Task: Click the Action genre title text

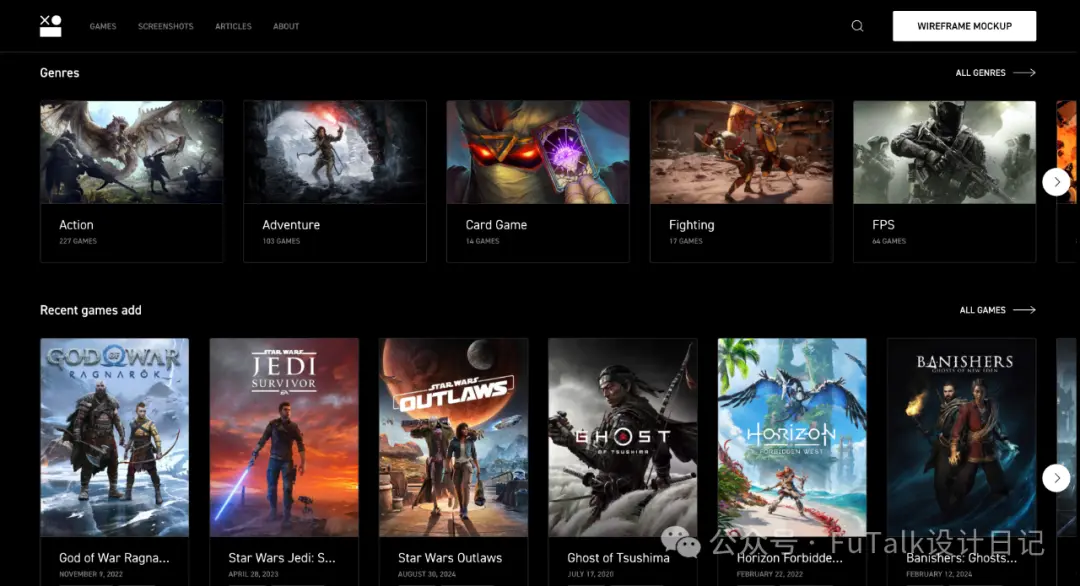Action: coord(76,224)
